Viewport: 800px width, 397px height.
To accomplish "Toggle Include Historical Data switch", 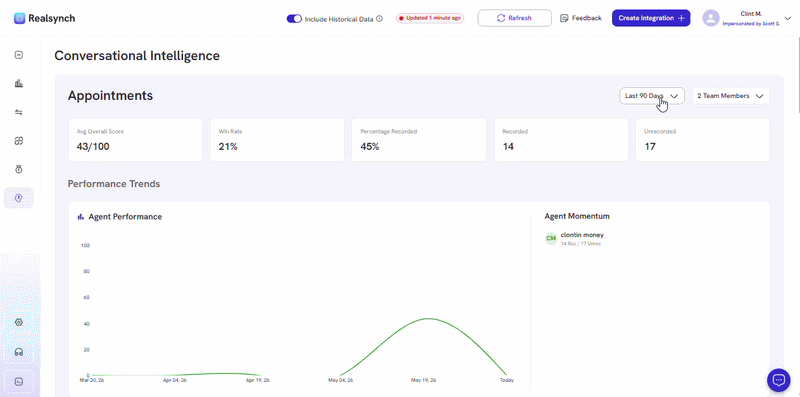I will [294, 19].
